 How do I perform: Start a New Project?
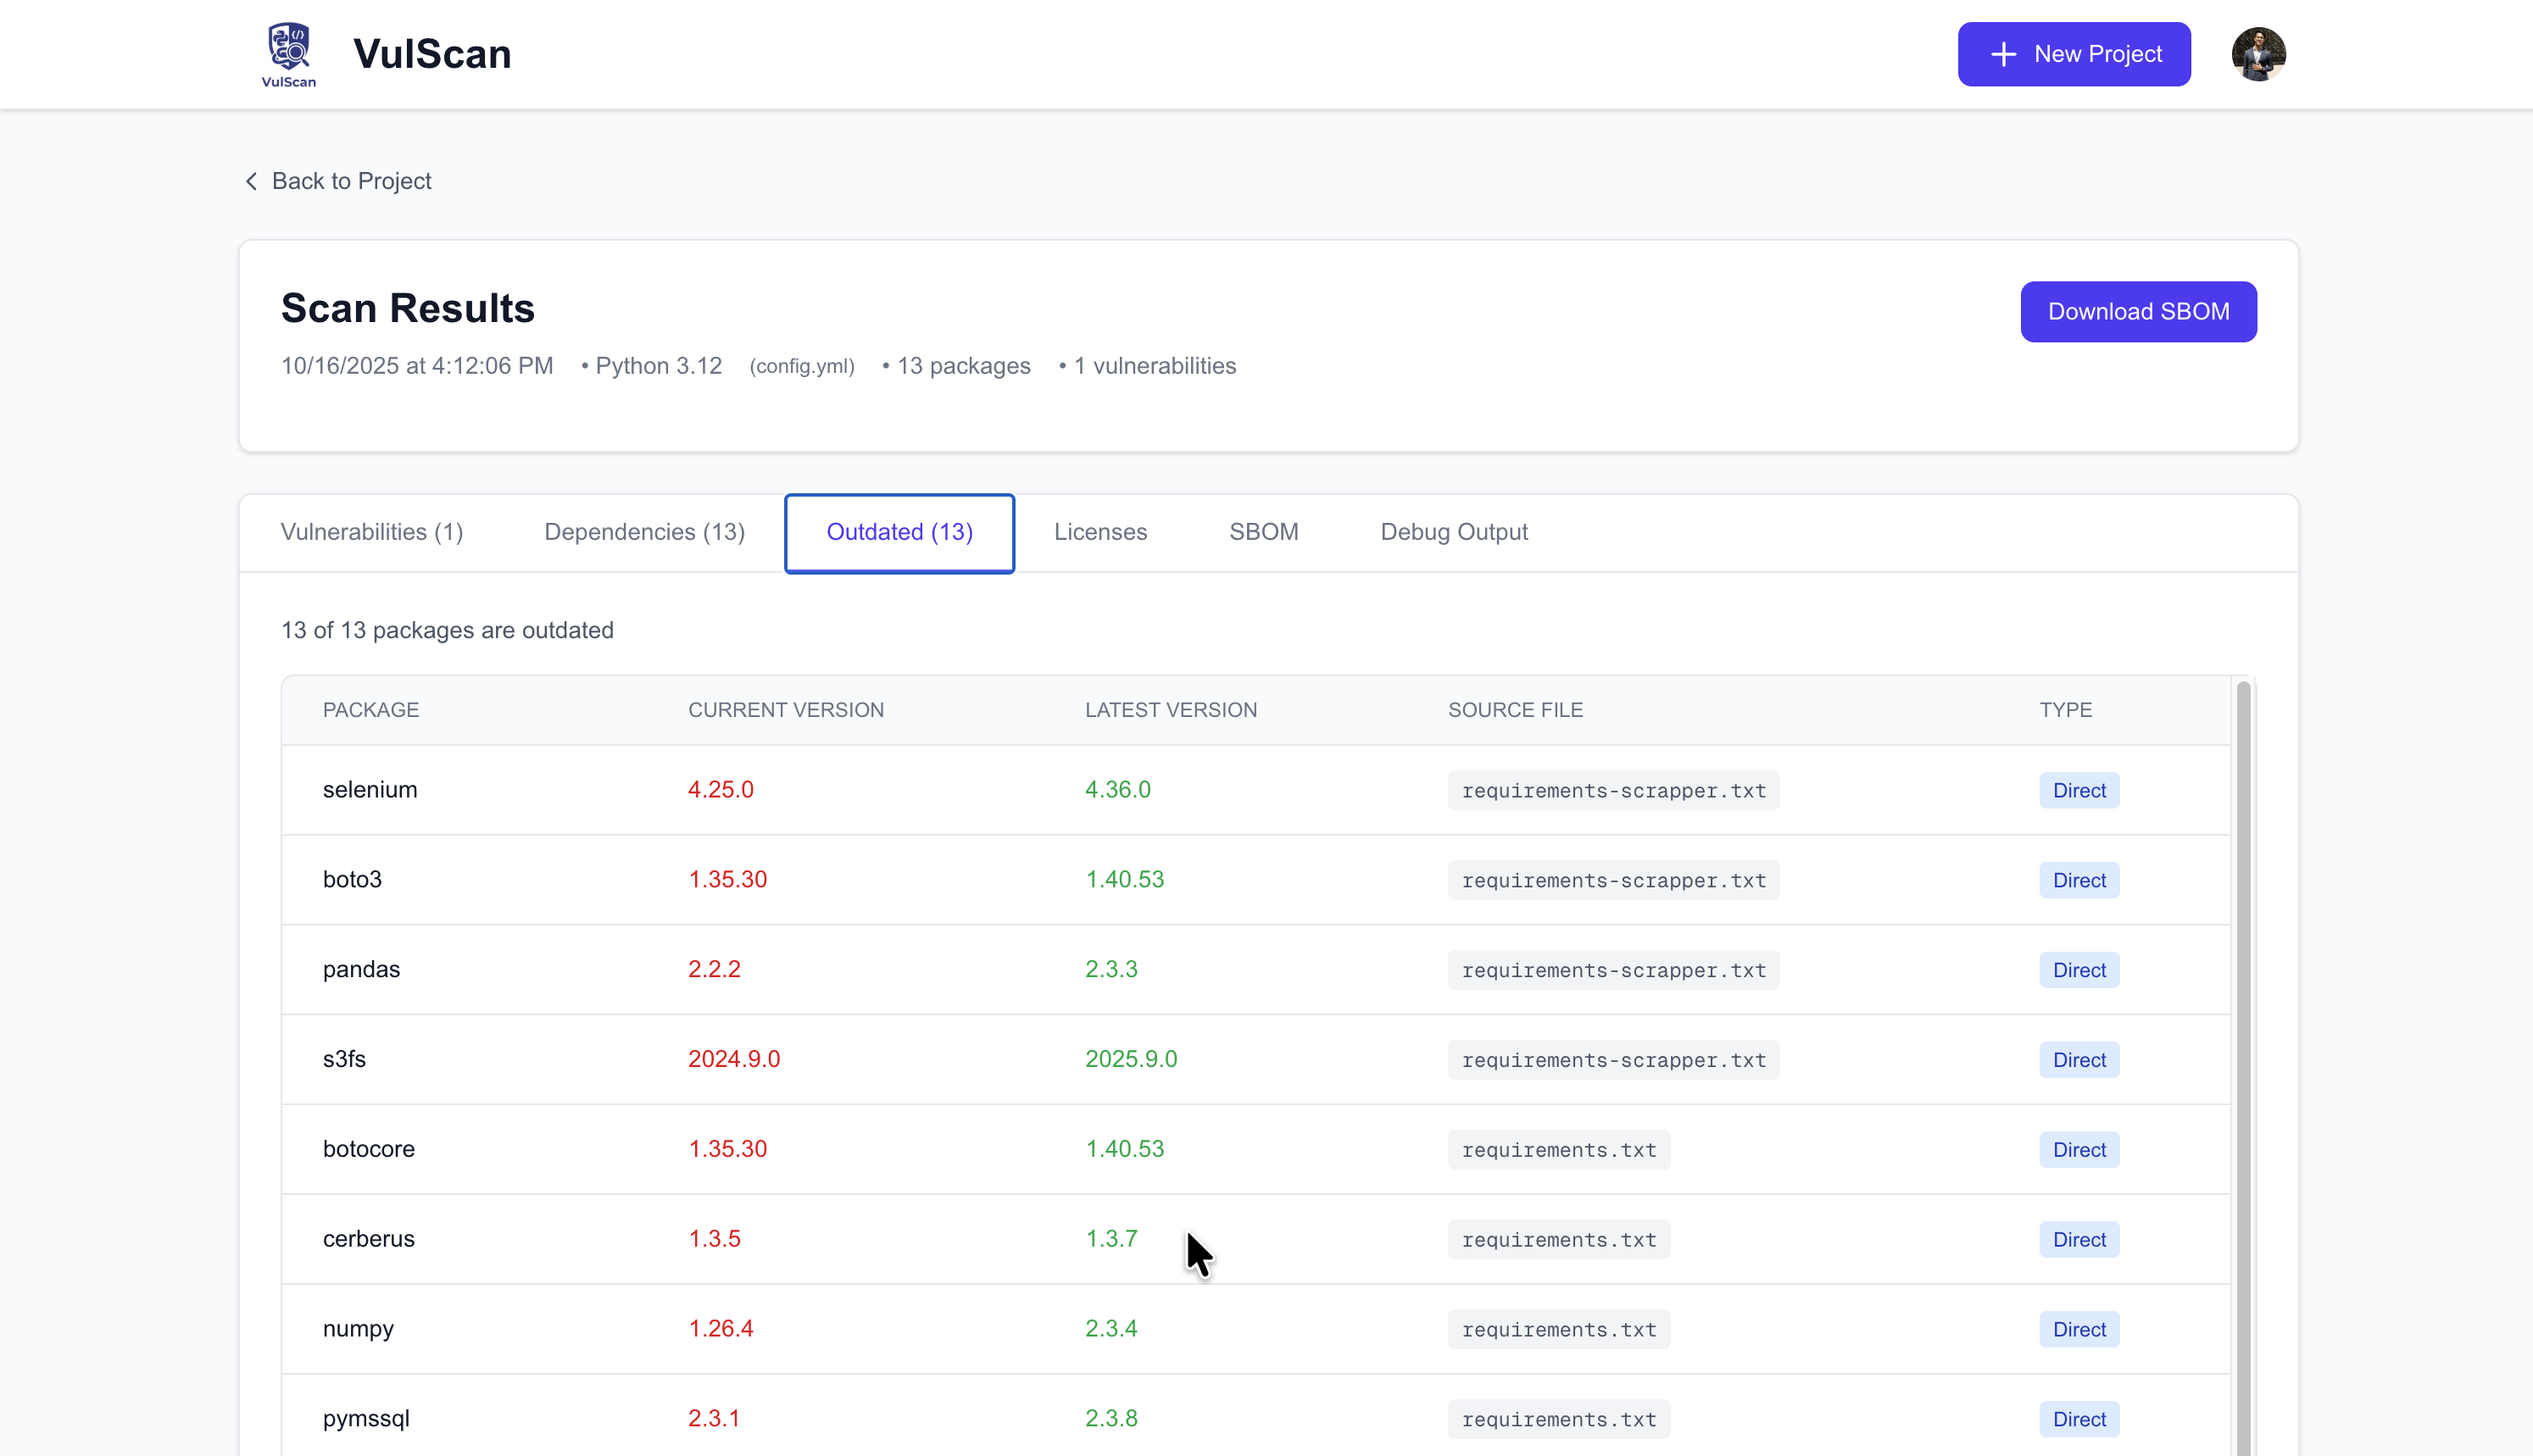(2073, 54)
